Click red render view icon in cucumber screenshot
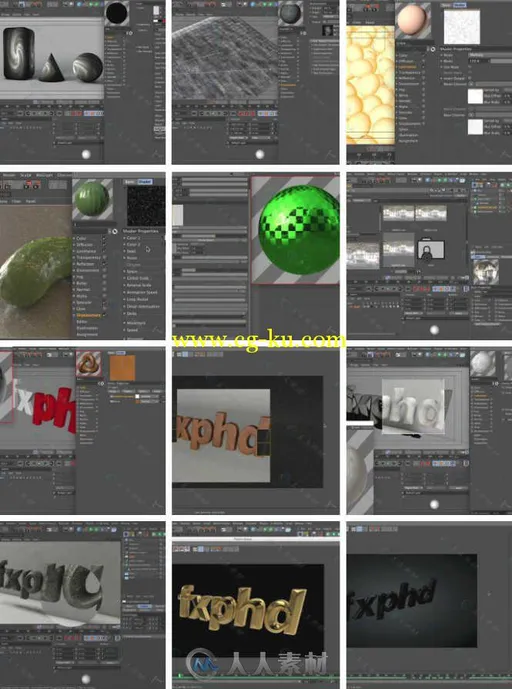This screenshot has height=689, width=512. [x=29, y=184]
